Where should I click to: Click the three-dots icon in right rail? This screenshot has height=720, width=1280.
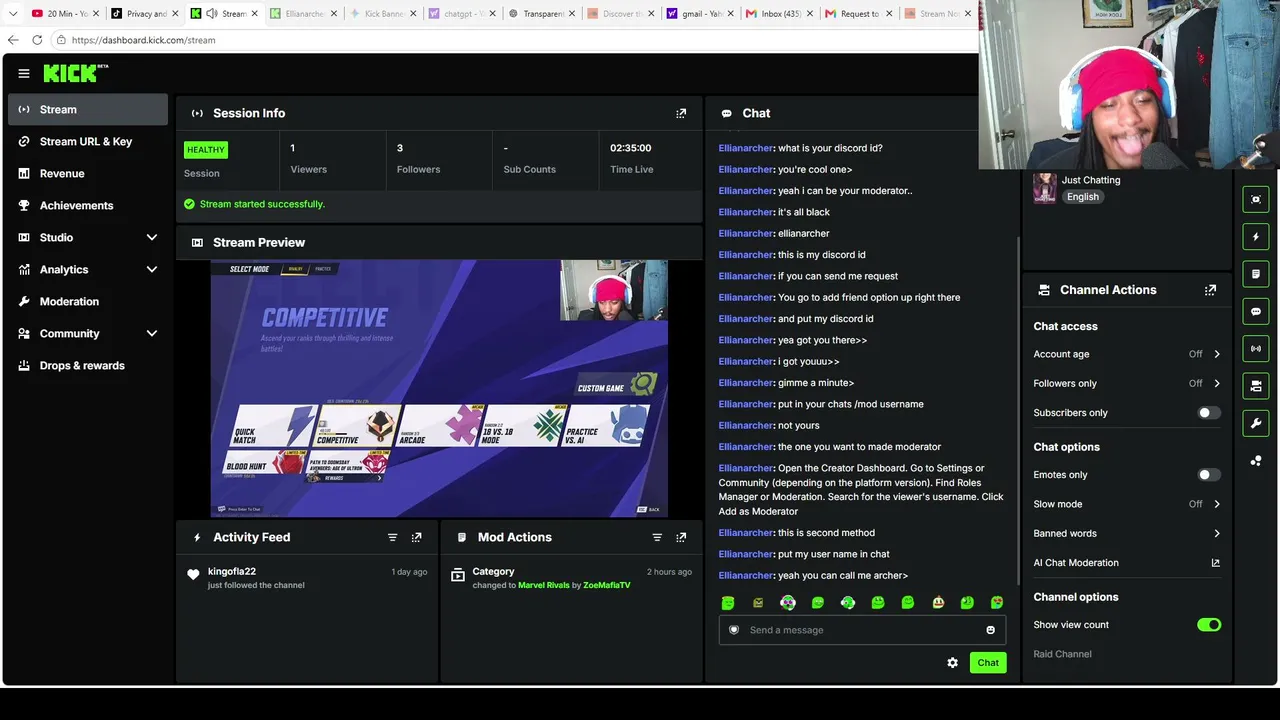coord(1256,460)
